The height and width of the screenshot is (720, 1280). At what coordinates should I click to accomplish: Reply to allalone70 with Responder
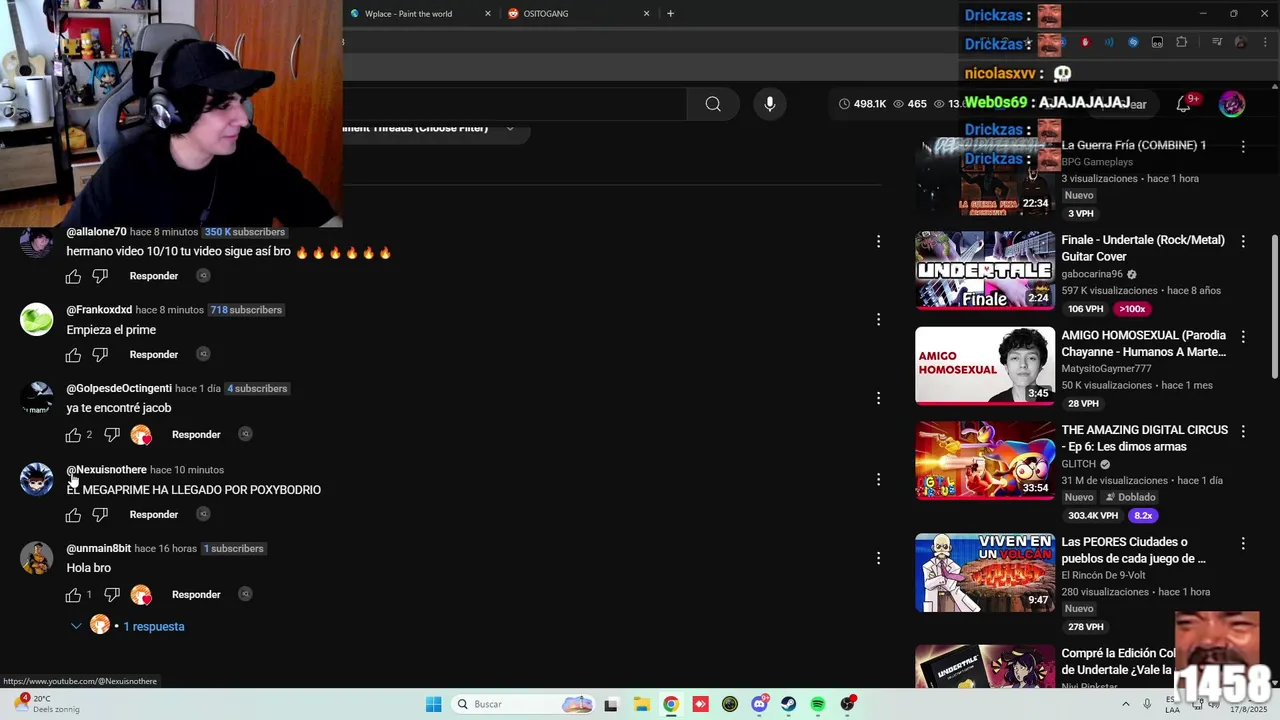tap(154, 276)
